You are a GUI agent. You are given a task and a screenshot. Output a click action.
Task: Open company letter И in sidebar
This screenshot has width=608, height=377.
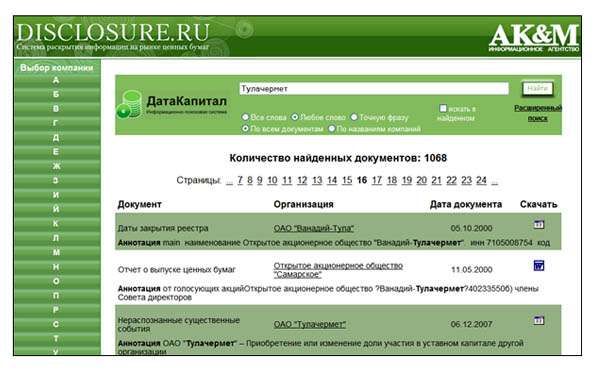click(57, 195)
